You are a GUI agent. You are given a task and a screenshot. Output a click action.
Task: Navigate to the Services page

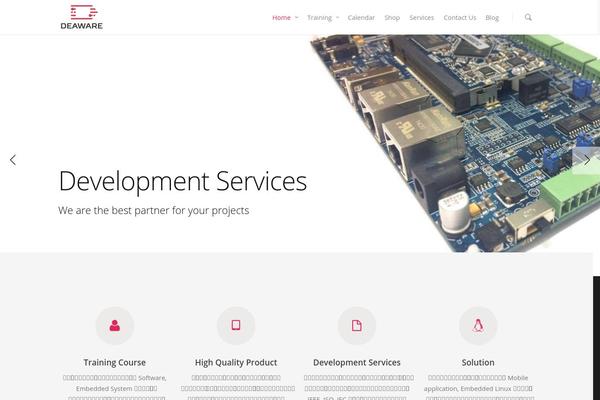point(421,18)
